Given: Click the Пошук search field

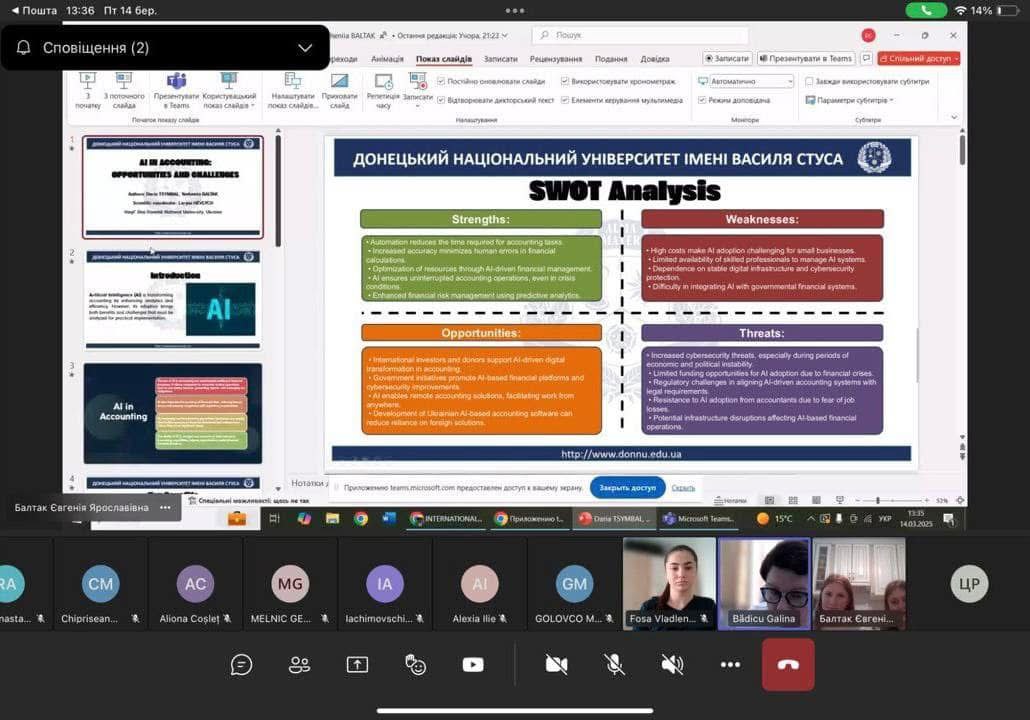Looking at the screenshot, I should point(640,35).
